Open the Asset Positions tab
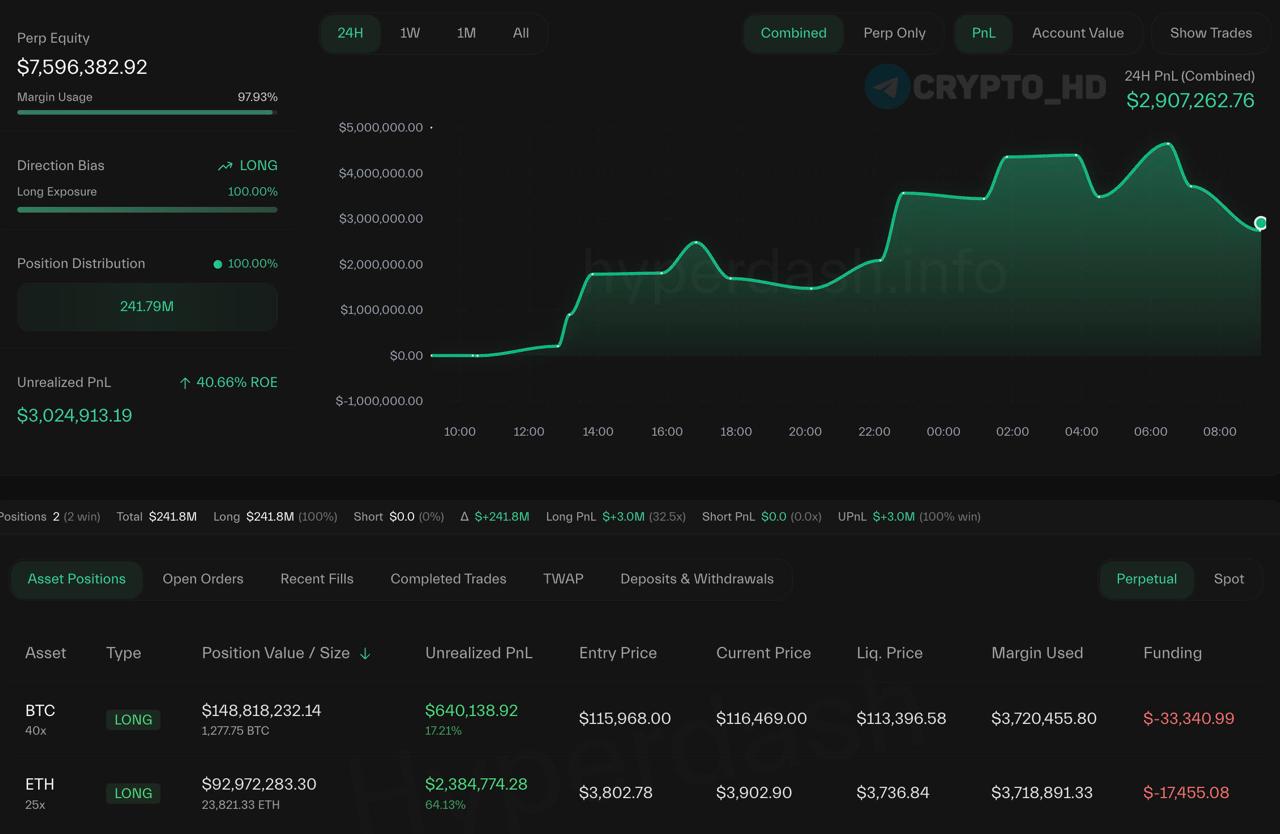Viewport: 1280px width, 834px height. pyautogui.click(x=77, y=579)
